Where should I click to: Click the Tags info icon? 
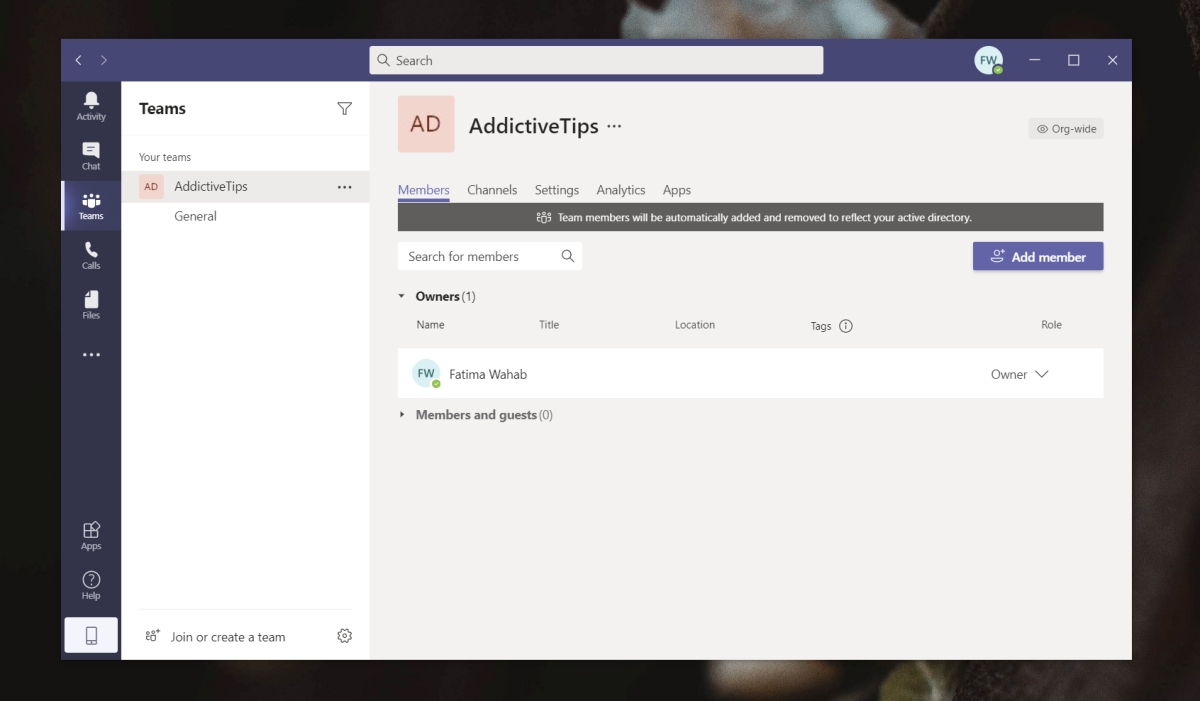click(x=846, y=326)
